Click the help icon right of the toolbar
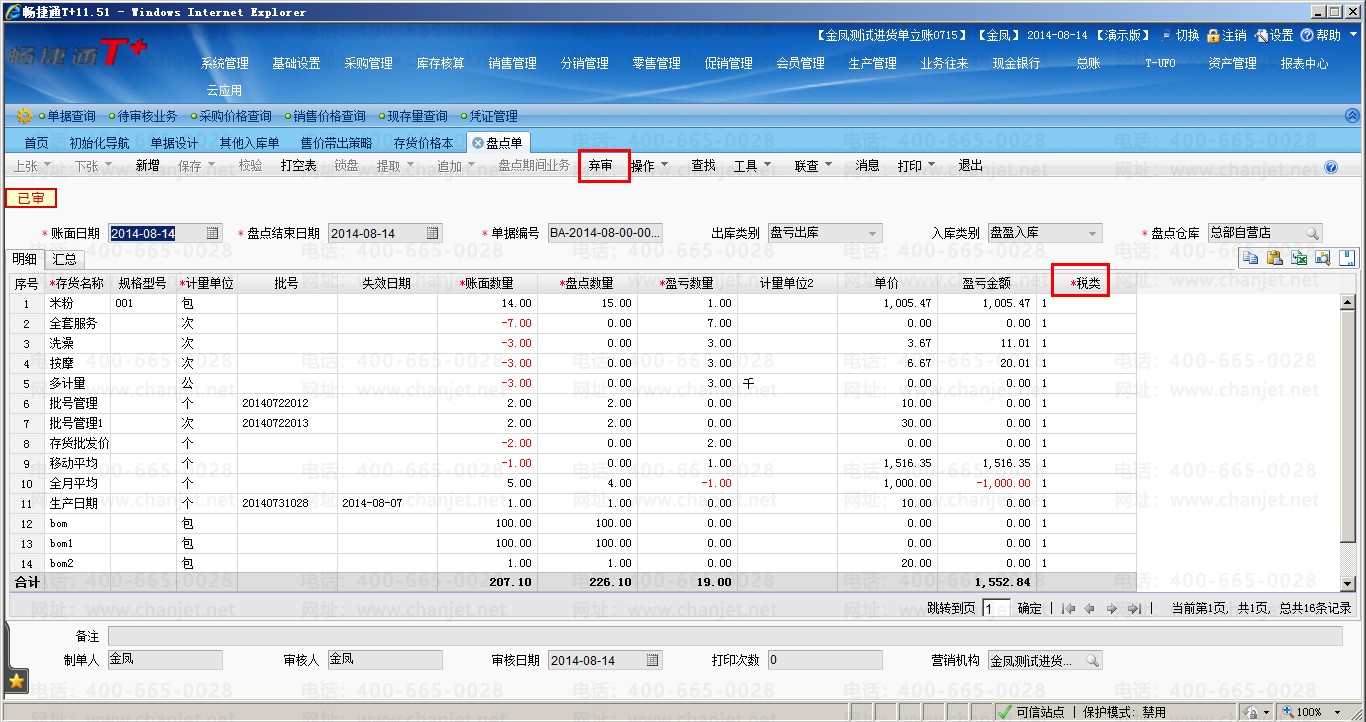 (x=1331, y=167)
